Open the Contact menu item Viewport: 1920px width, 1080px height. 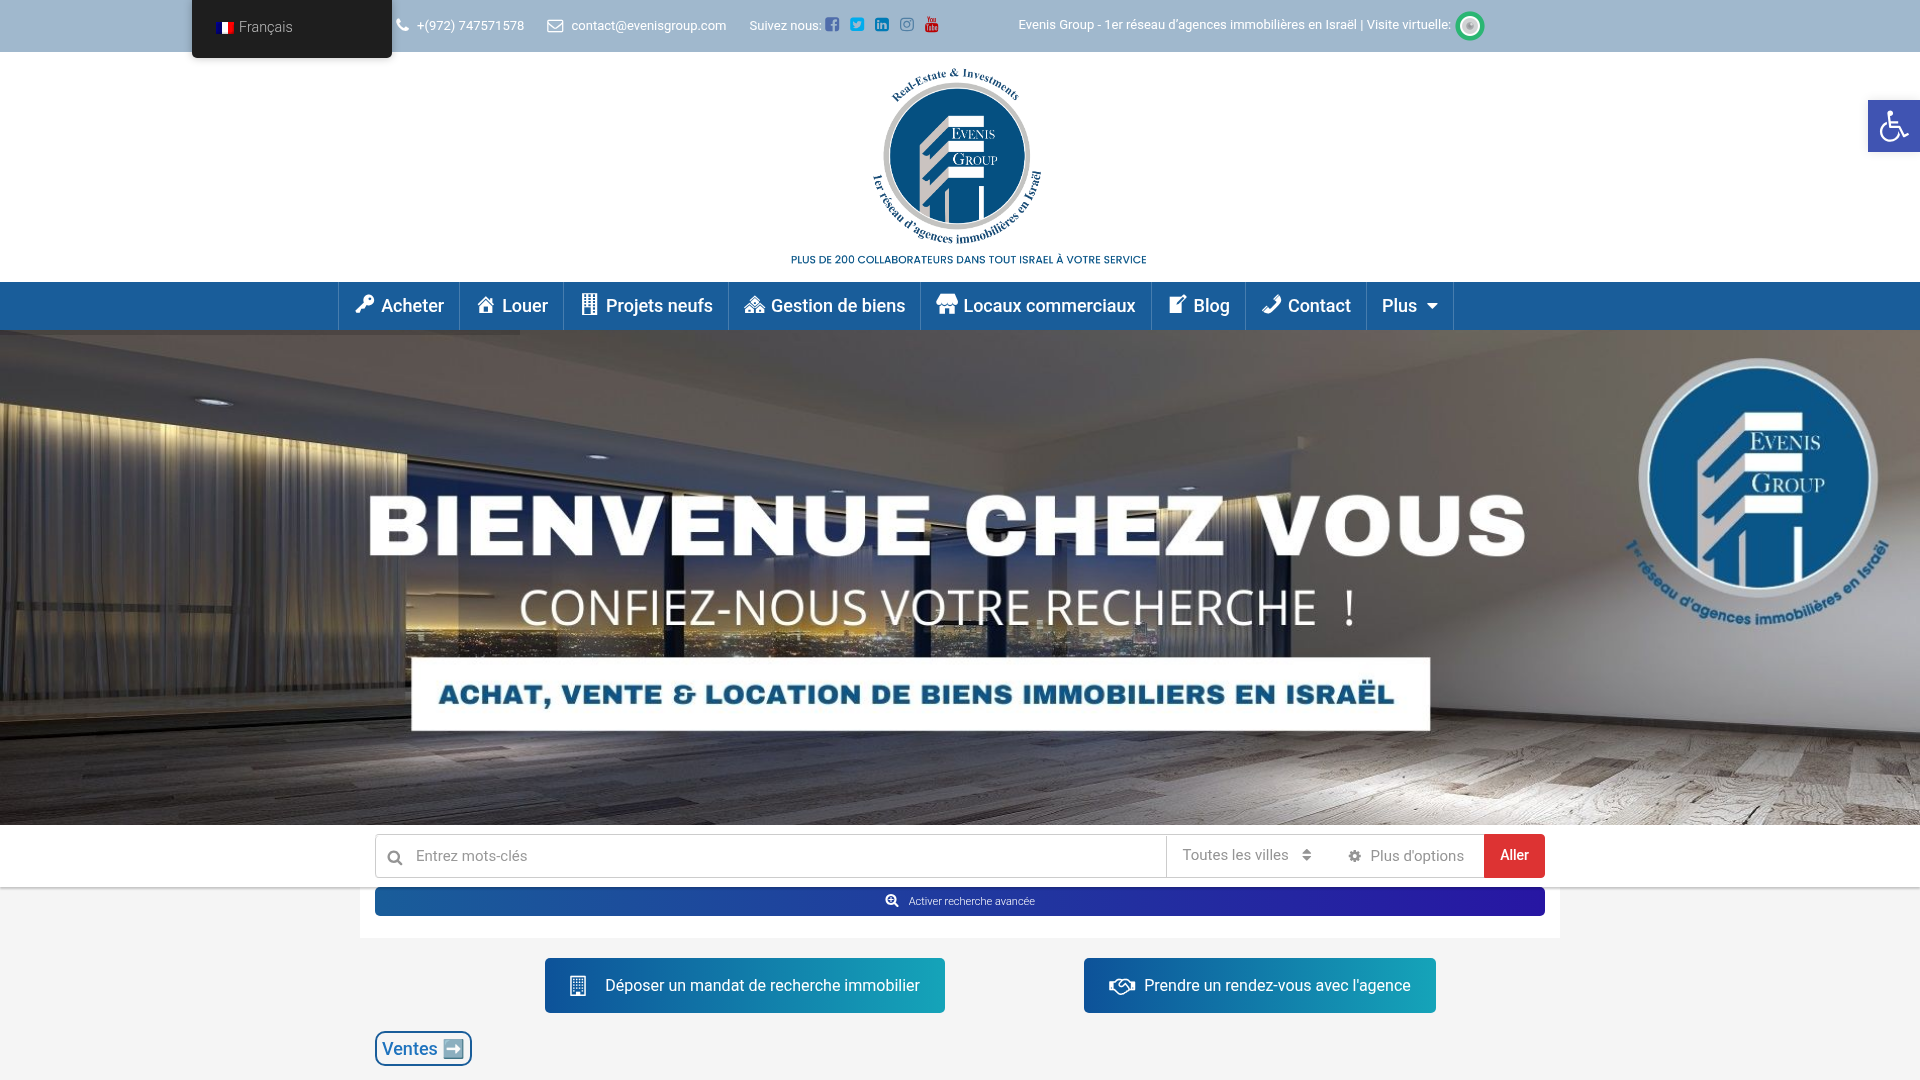click(x=1306, y=306)
